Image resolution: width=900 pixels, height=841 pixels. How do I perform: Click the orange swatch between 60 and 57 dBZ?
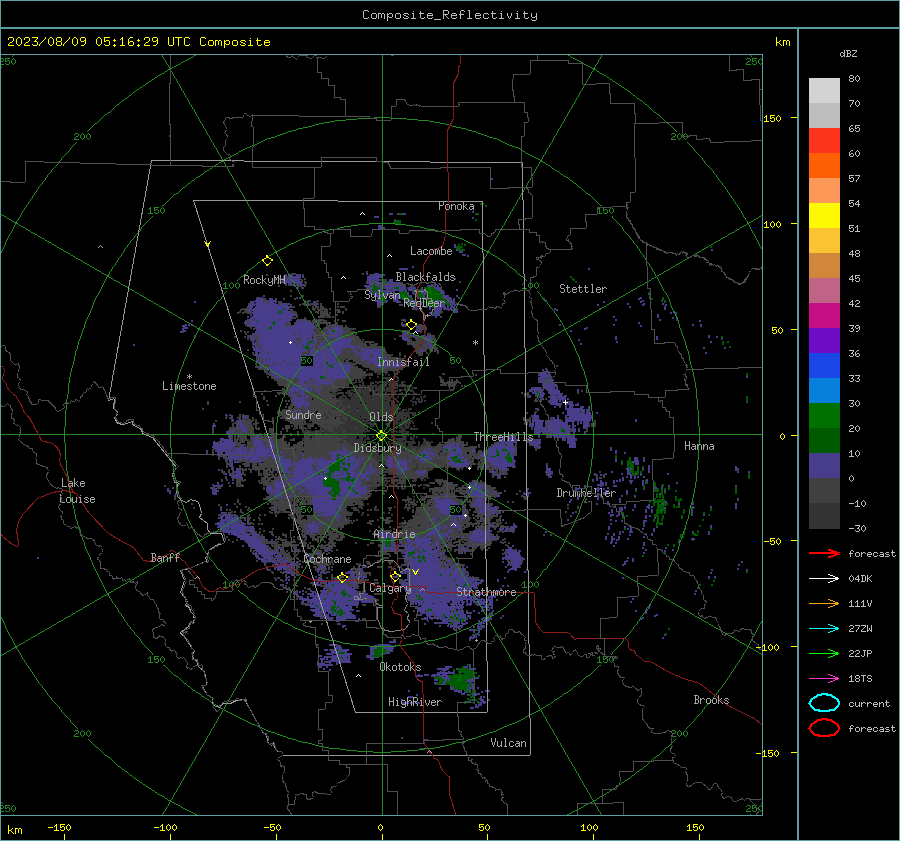pyautogui.click(x=824, y=166)
